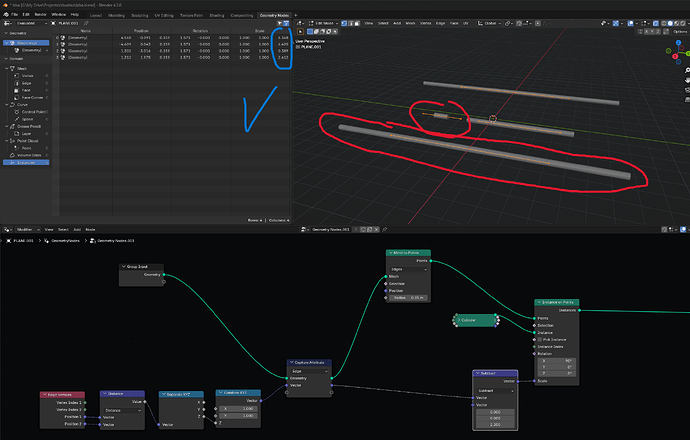Viewport: 690px width, 440px height.
Task: Collapse the Geometry panel header
Action: point(16,33)
